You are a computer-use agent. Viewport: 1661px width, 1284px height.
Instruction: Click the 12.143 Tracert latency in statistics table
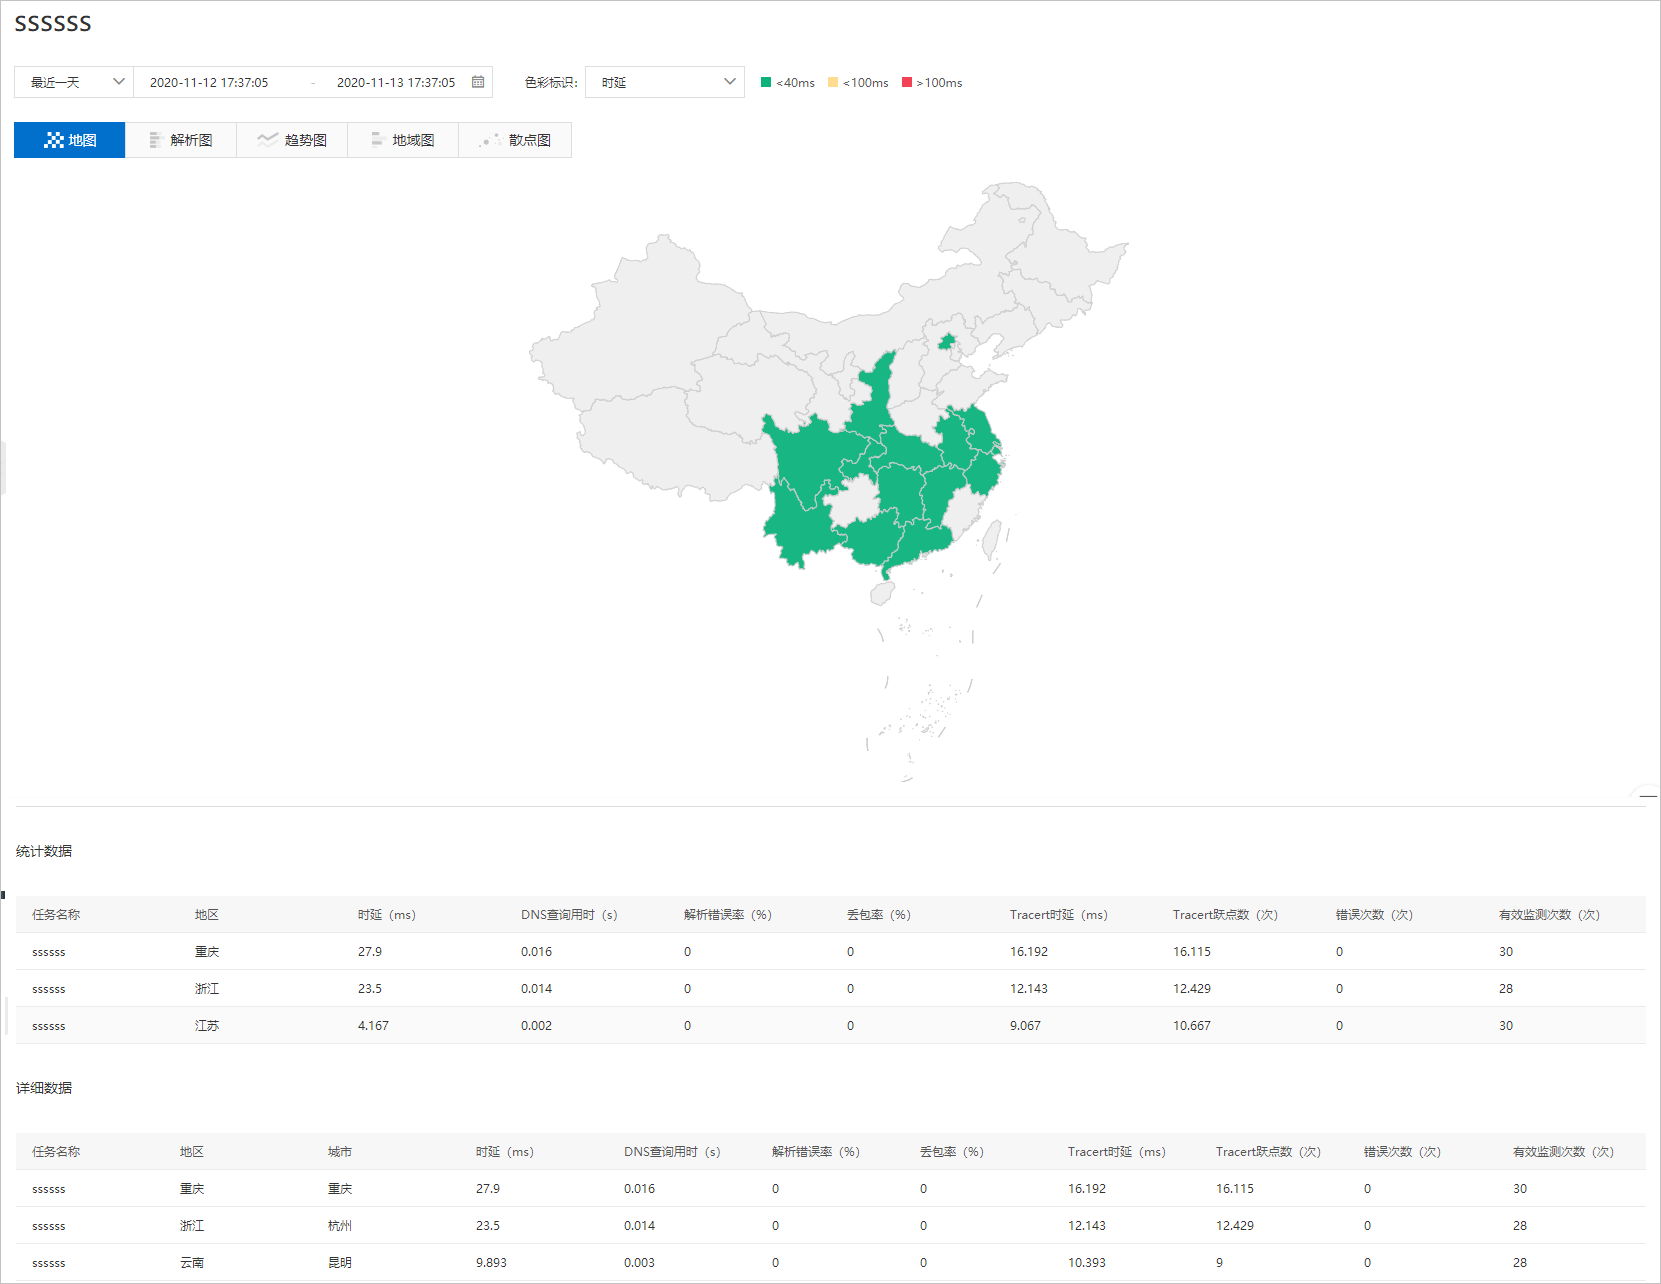tap(1029, 989)
